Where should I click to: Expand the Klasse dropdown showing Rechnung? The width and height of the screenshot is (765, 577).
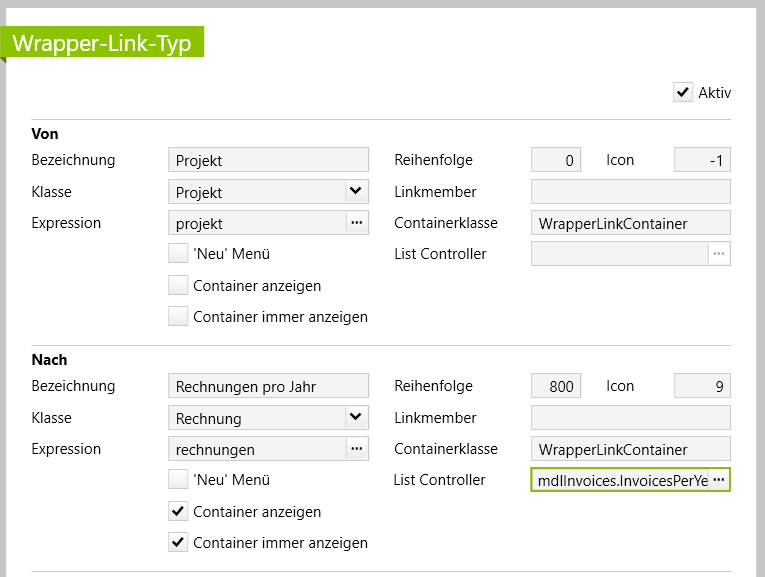(x=355, y=417)
